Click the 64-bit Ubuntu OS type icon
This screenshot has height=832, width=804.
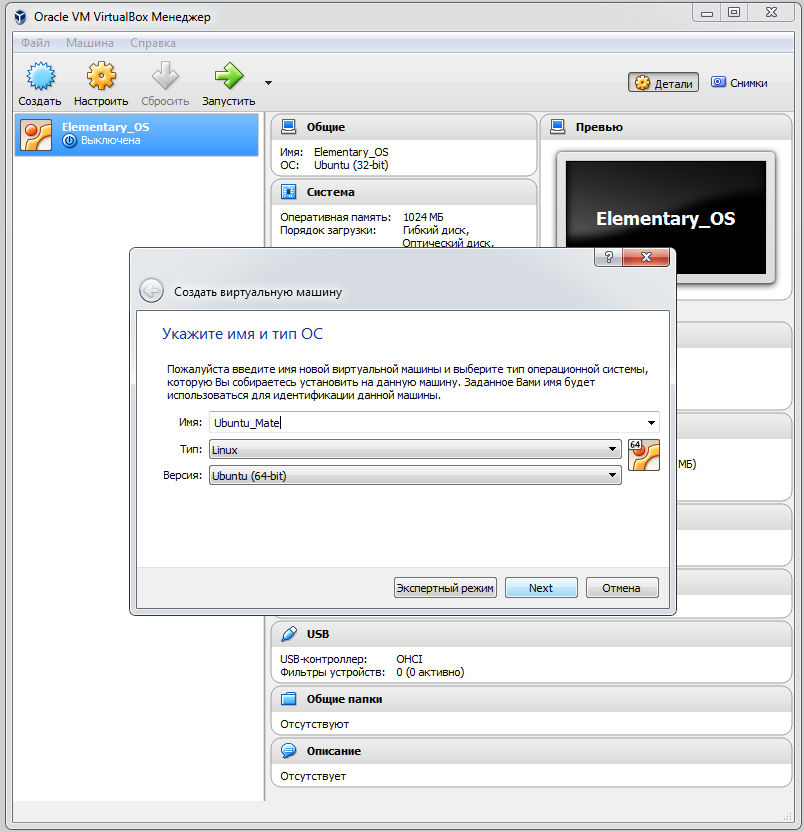644,455
